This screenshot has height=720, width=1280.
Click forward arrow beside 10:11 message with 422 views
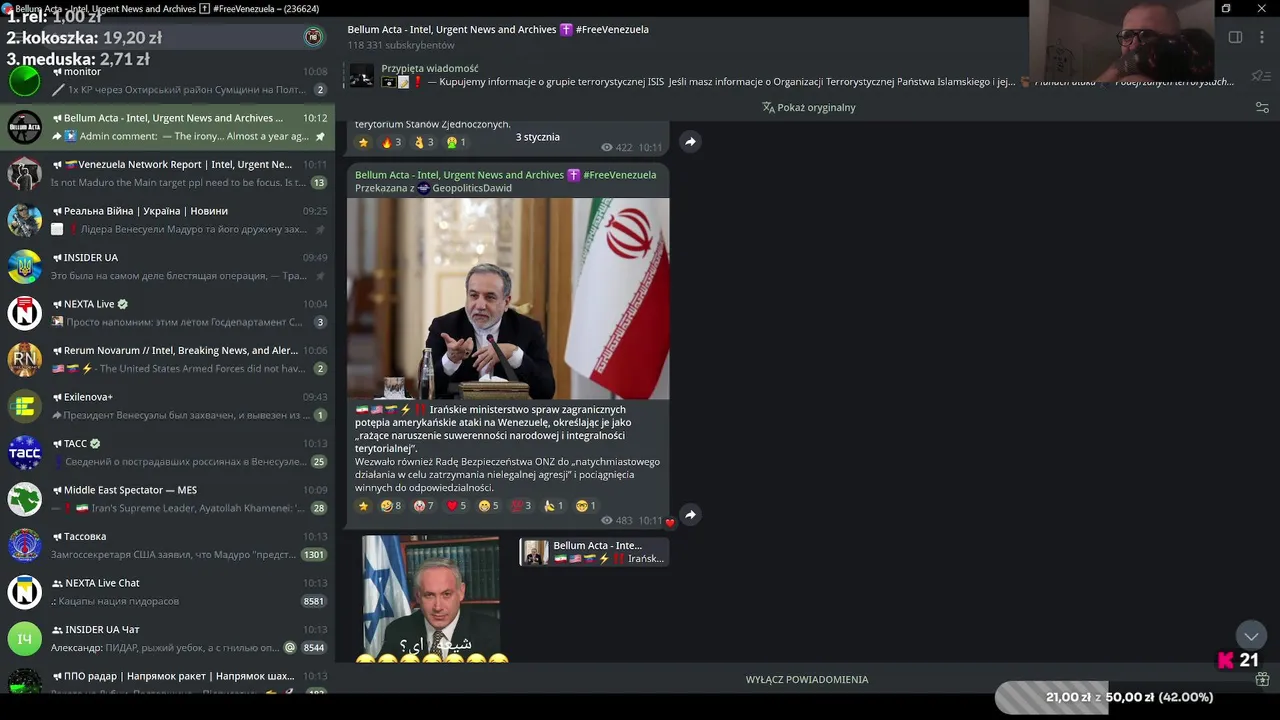pos(690,142)
